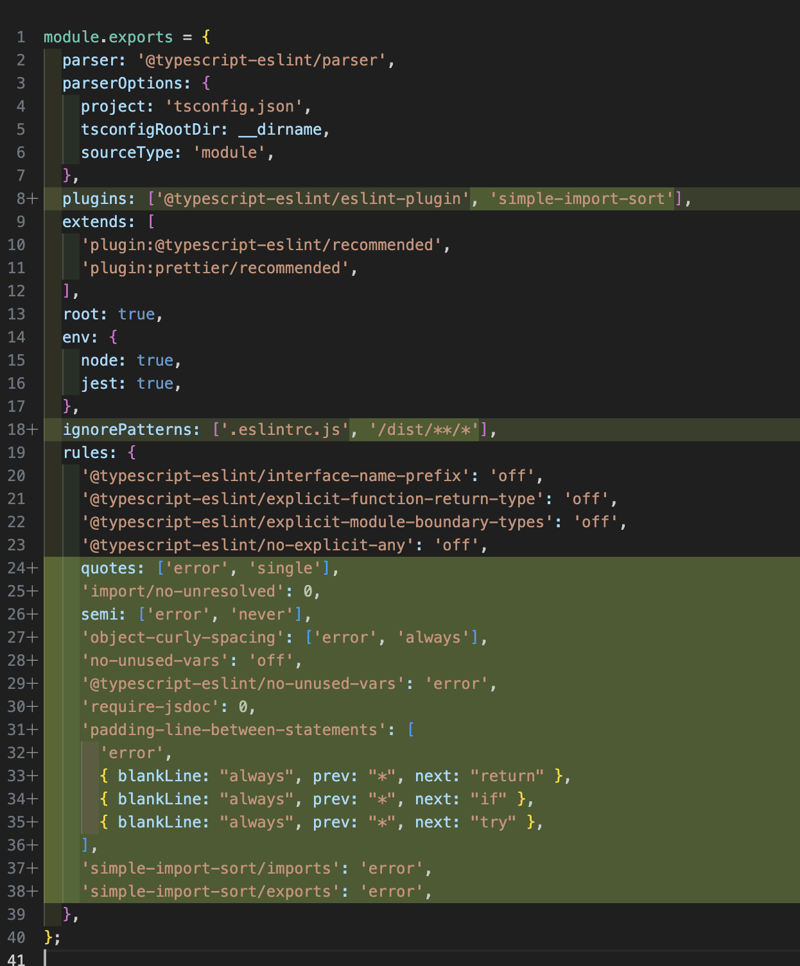Click the '.eslintrc.js' string
This screenshot has height=966, width=800.
point(285,430)
